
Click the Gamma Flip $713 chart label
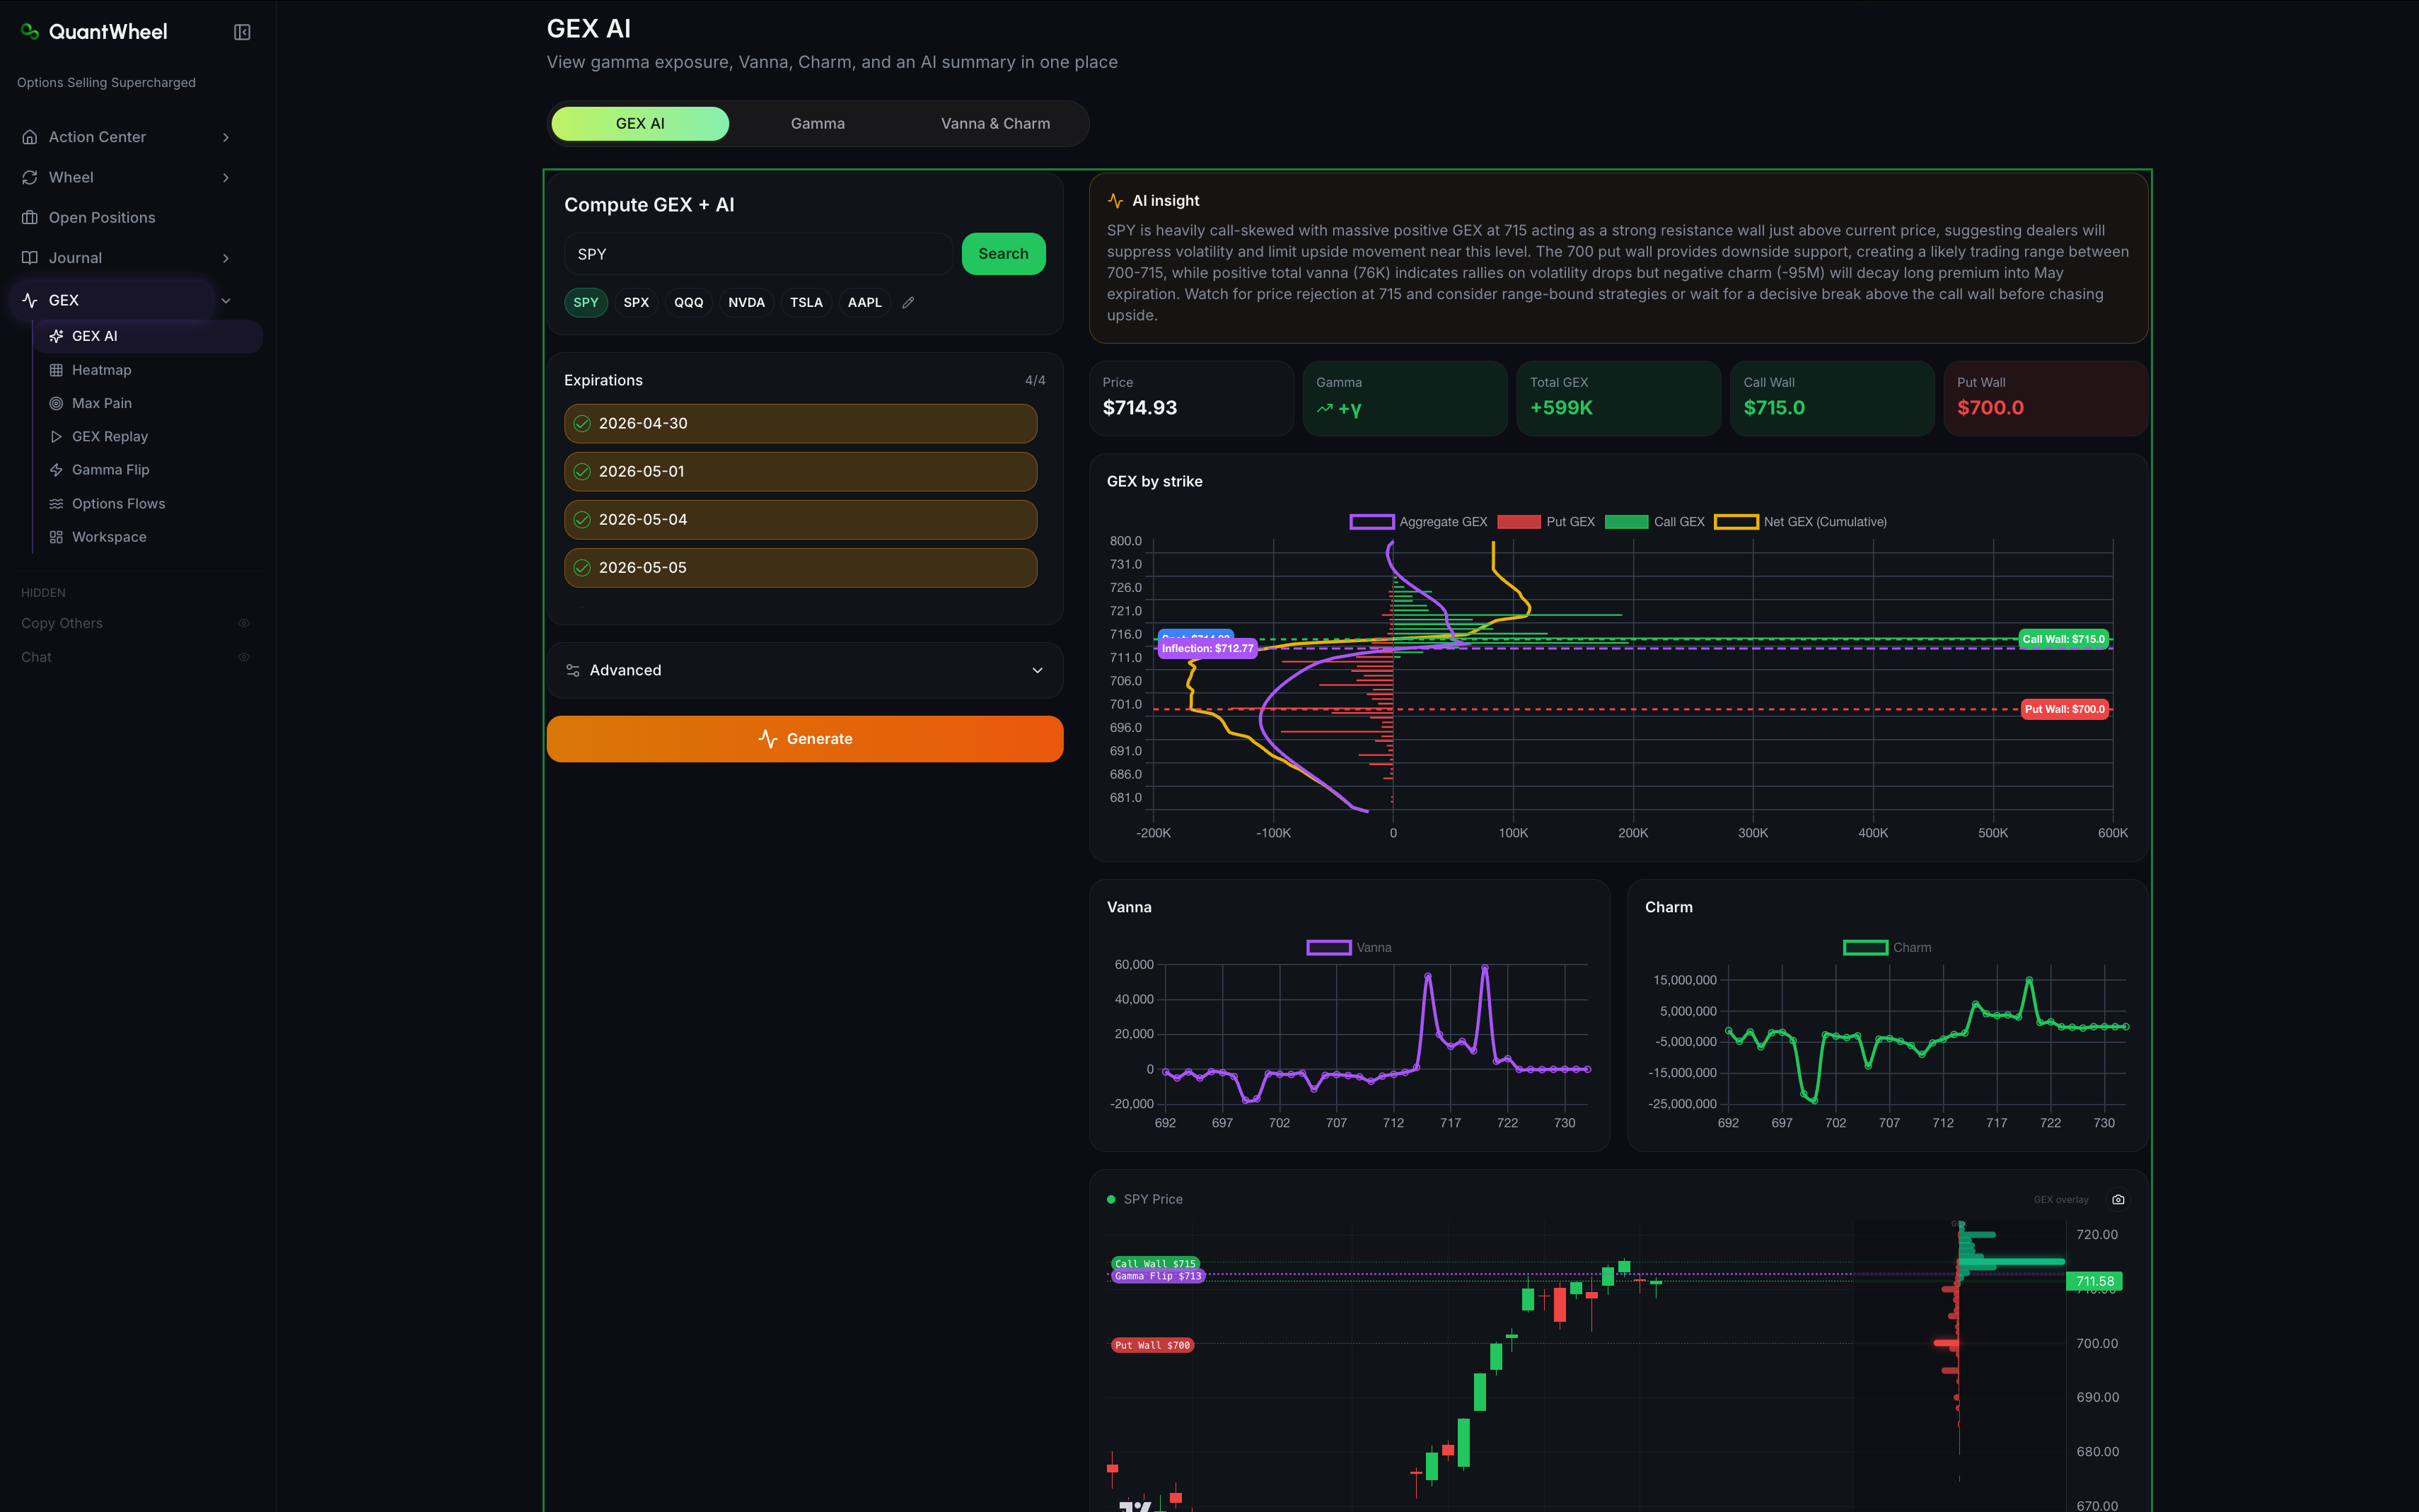[1158, 1276]
